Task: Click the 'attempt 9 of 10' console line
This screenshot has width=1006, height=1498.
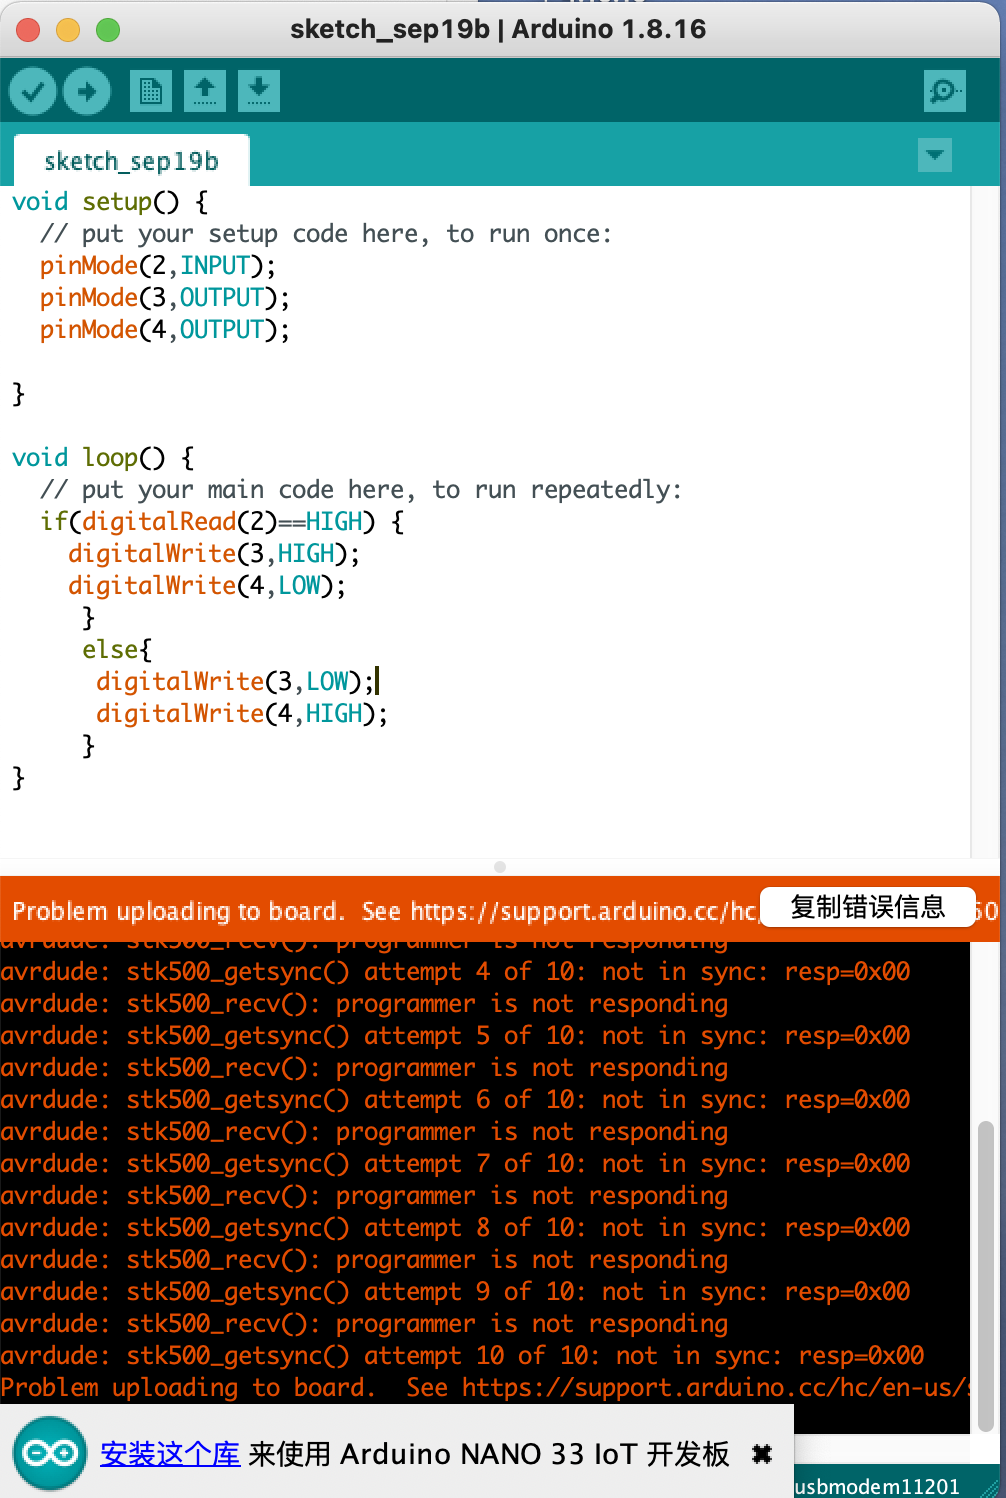Action: [455, 1291]
